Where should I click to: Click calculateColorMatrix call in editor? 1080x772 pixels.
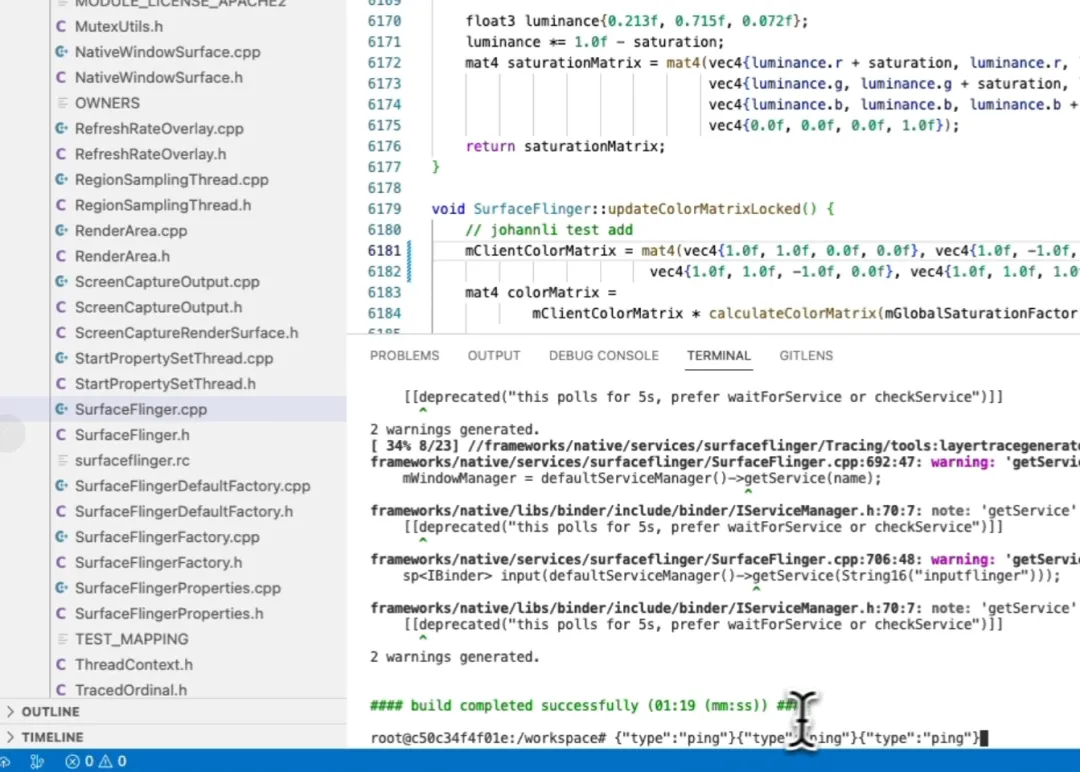(x=792, y=313)
